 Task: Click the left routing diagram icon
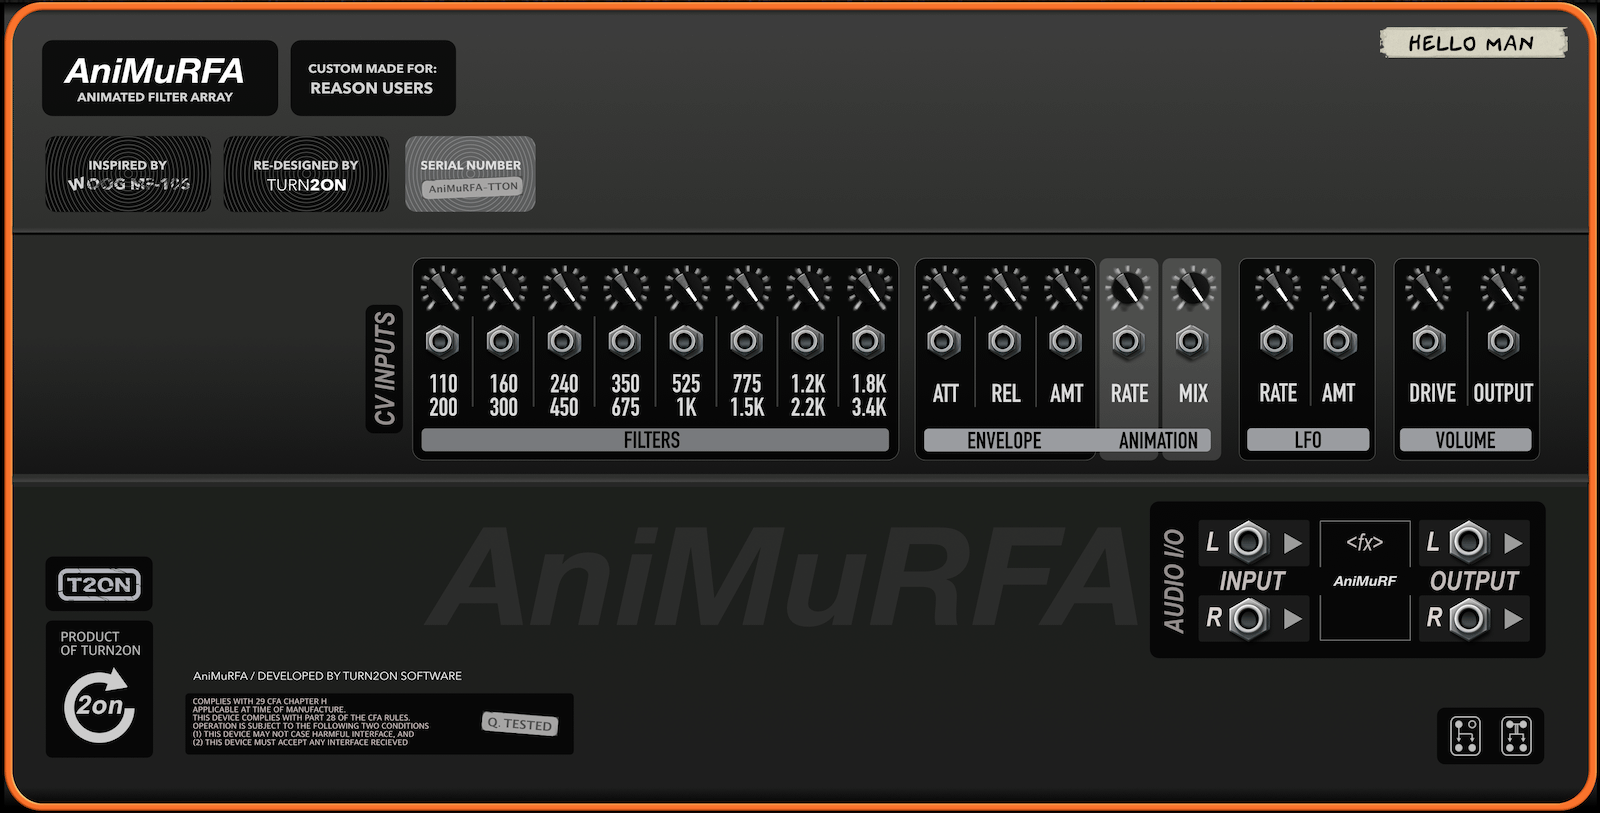click(x=1465, y=736)
